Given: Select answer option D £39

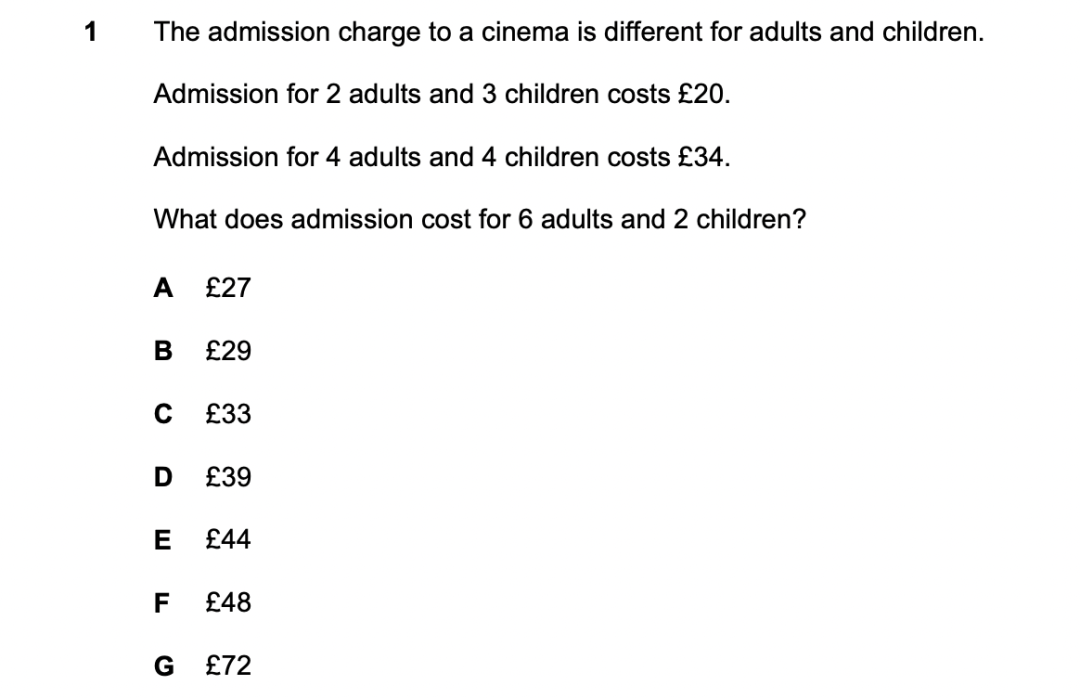Looking at the screenshot, I should point(202,477).
